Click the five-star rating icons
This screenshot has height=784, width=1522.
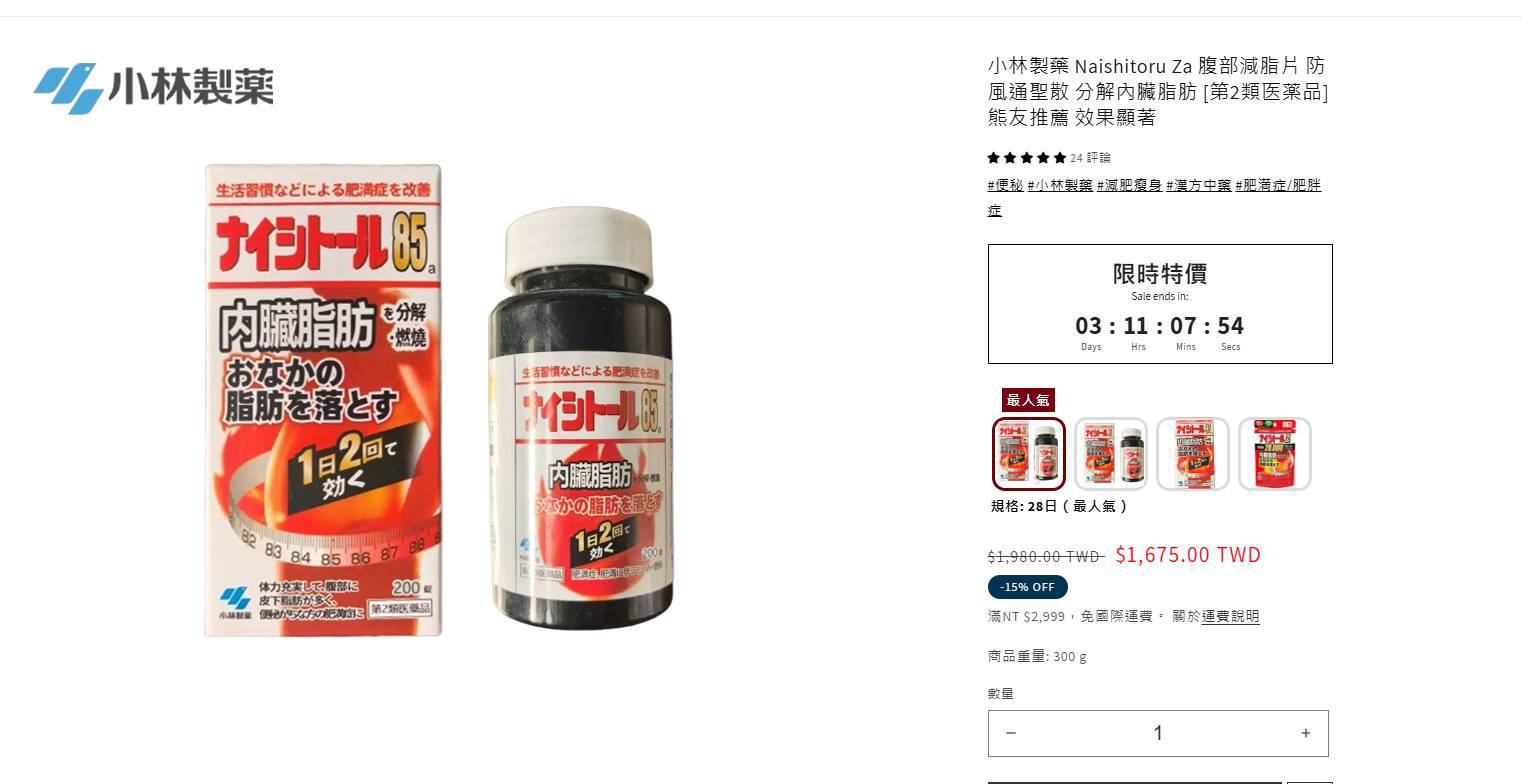coord(1027,158)
